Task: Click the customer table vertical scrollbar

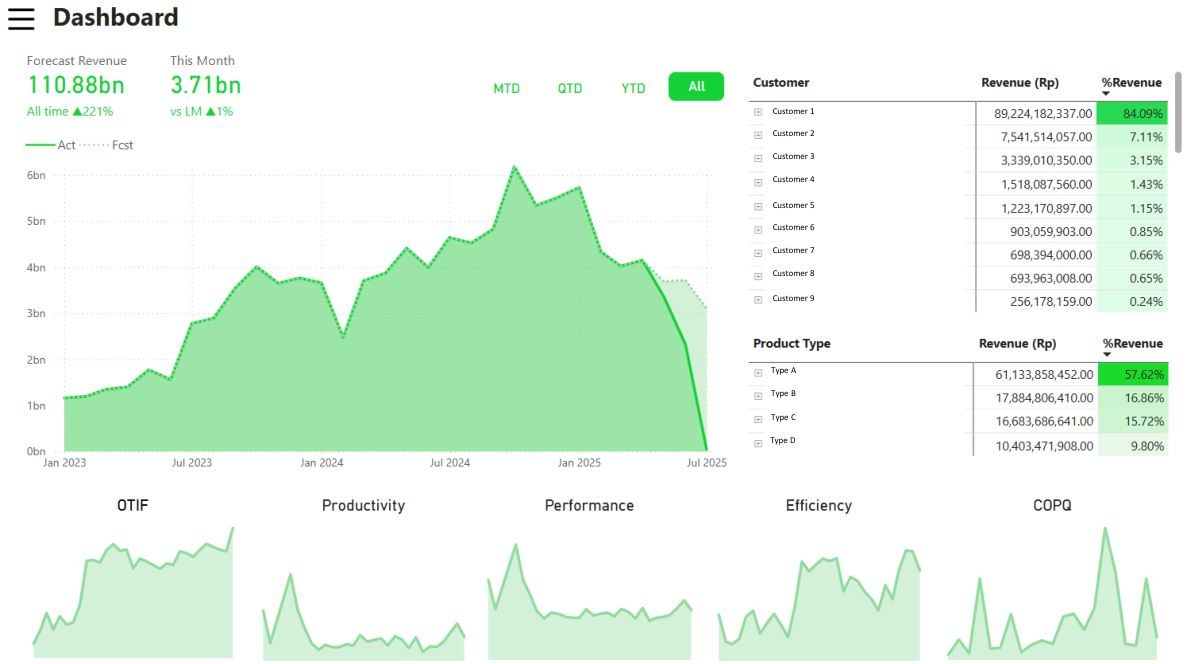Action: point(1178,113)
